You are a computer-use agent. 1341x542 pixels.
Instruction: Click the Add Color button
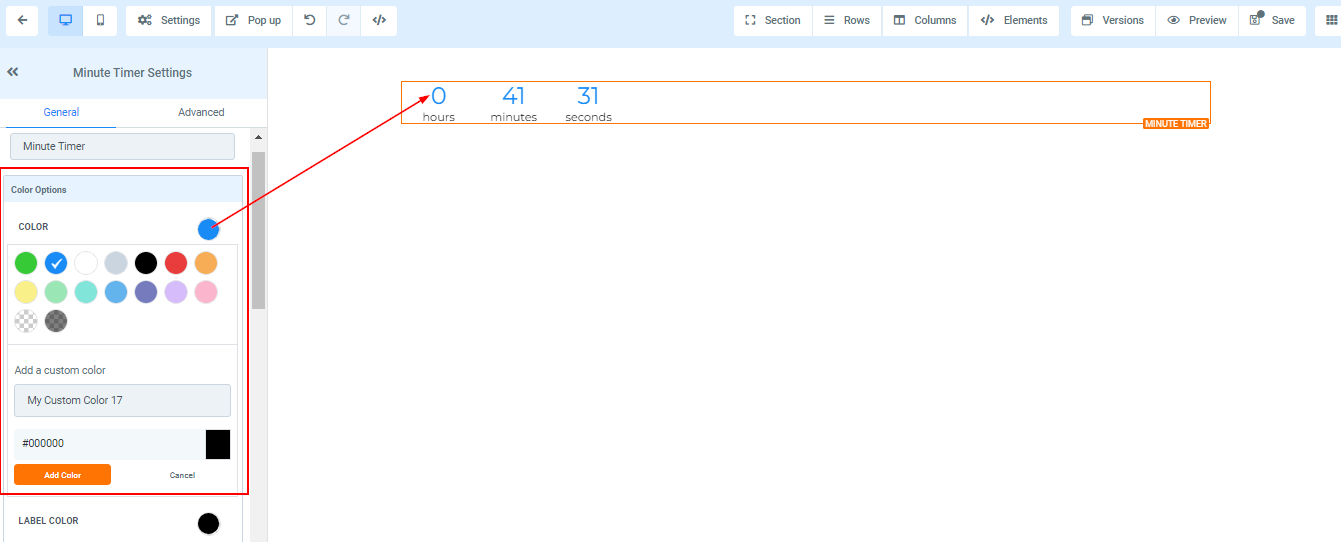pos(62,475)
